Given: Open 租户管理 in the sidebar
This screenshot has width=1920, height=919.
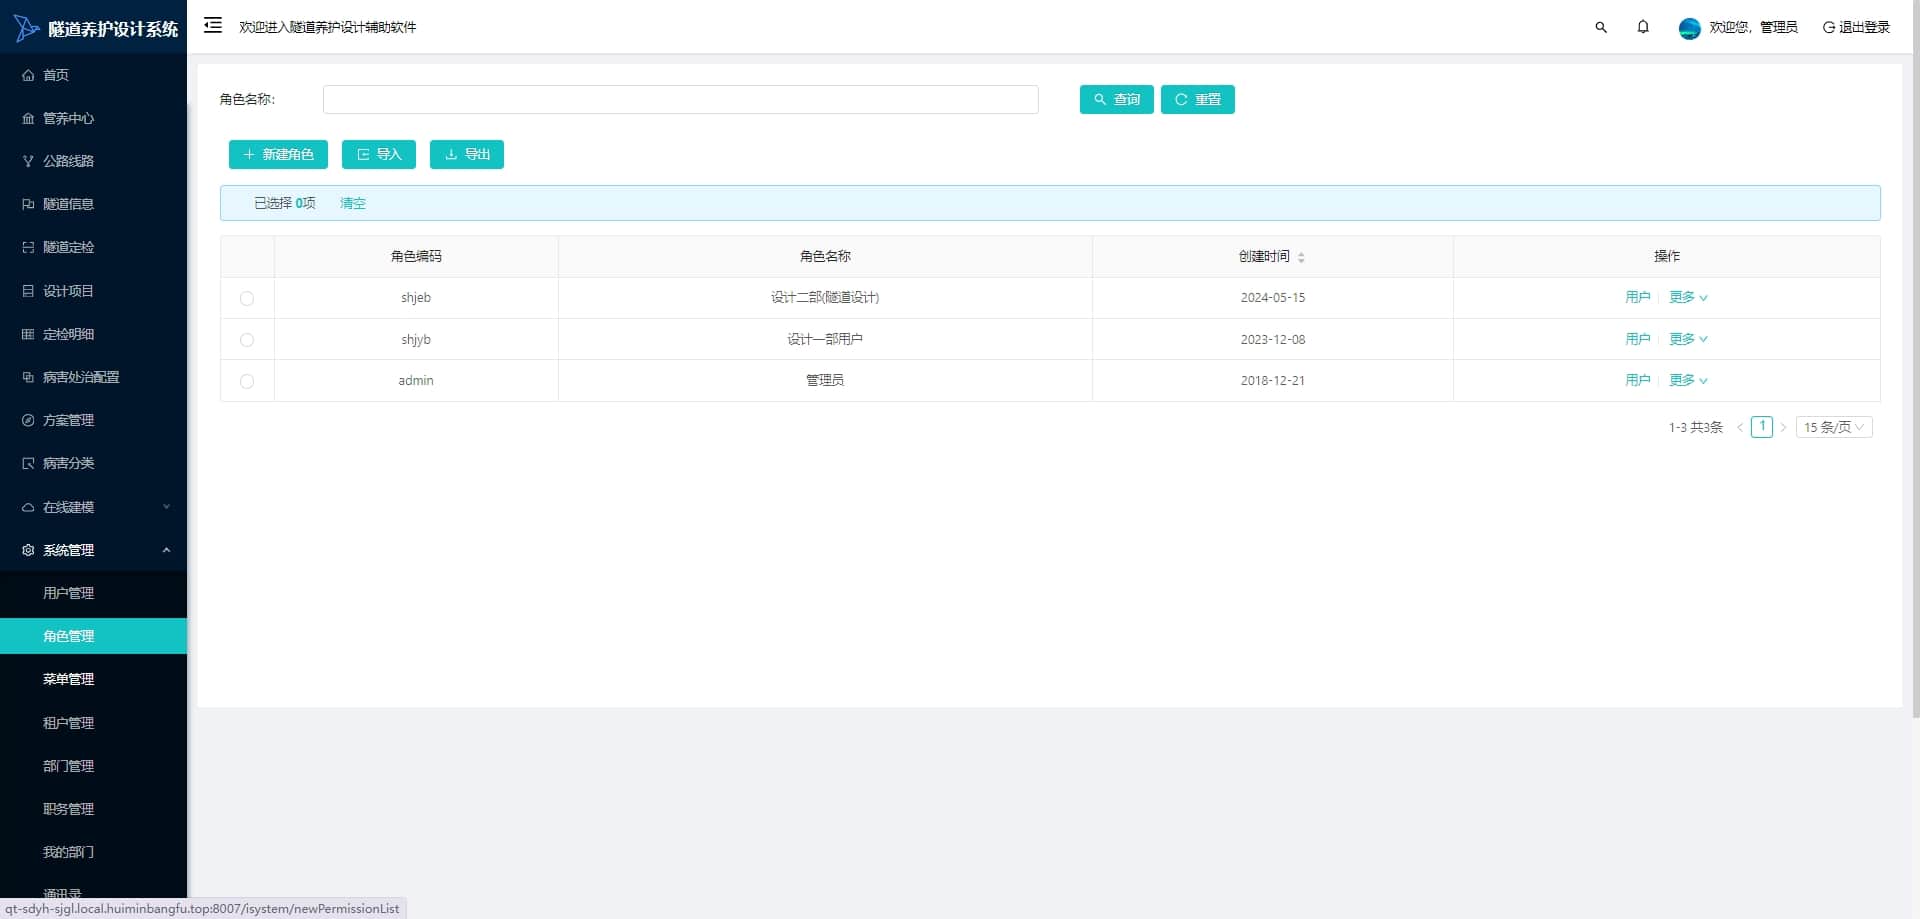Looking at the screenshot, I should coord(93,723).
